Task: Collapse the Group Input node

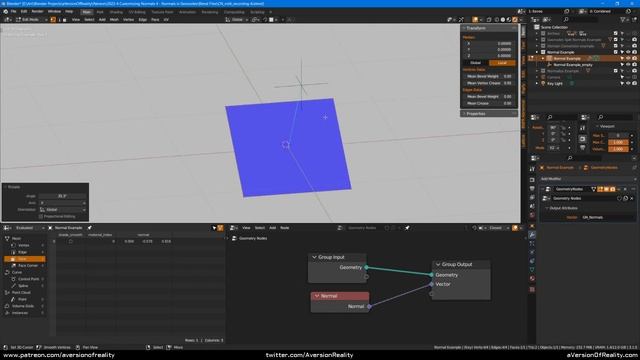Action: 314,257
